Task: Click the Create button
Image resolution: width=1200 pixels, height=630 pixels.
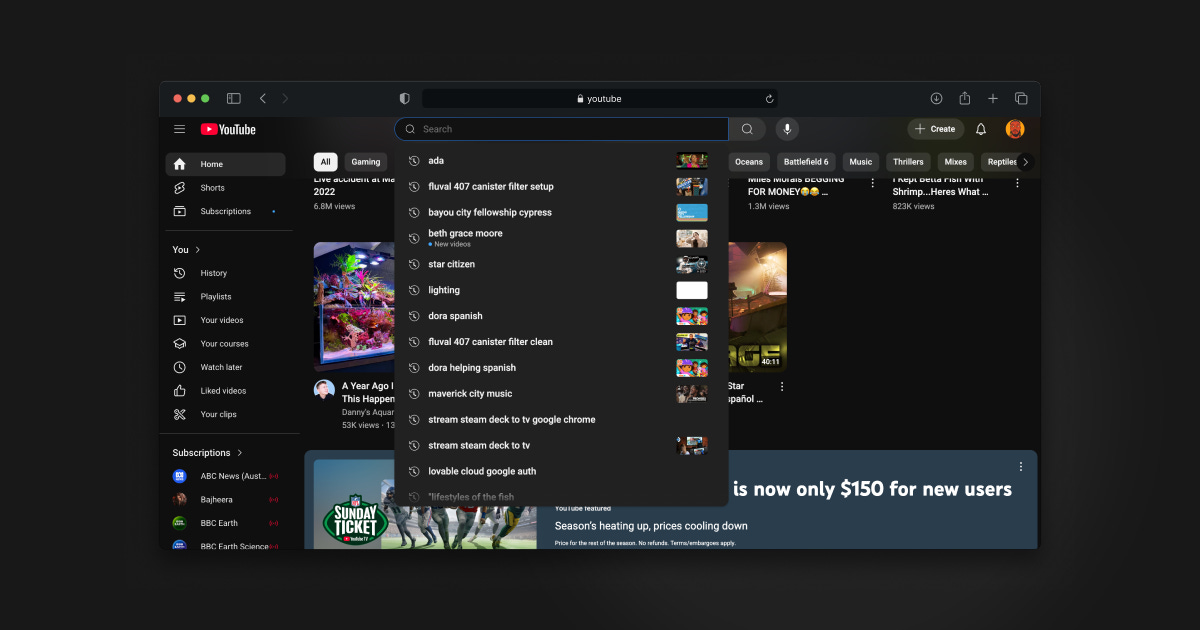Action: [935, 129]
